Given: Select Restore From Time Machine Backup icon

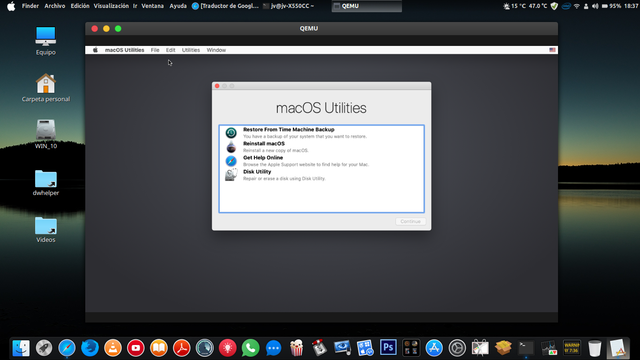Looking at the screenshot, I should tap(231, 133).
